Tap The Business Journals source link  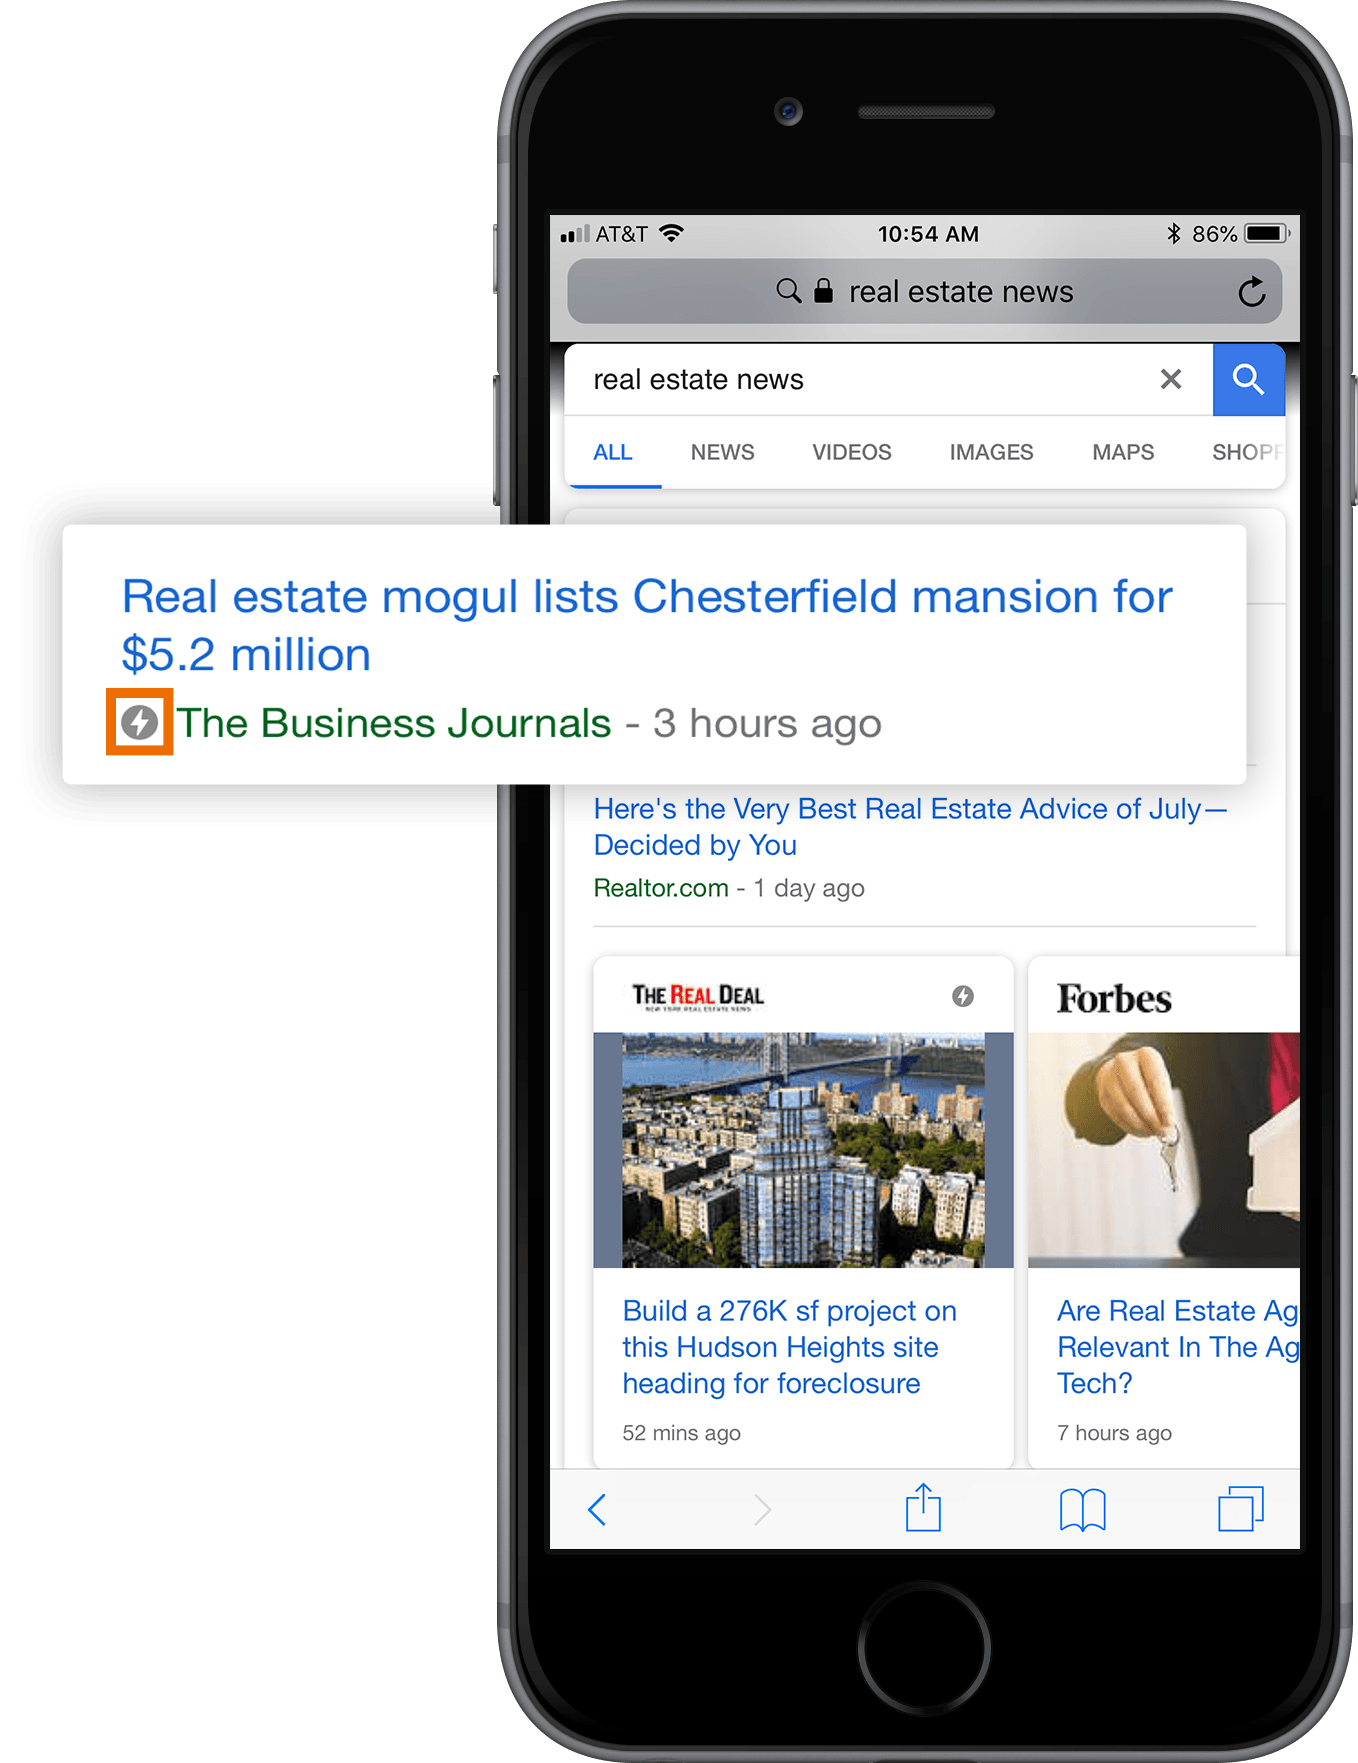(x=394, y=723)
